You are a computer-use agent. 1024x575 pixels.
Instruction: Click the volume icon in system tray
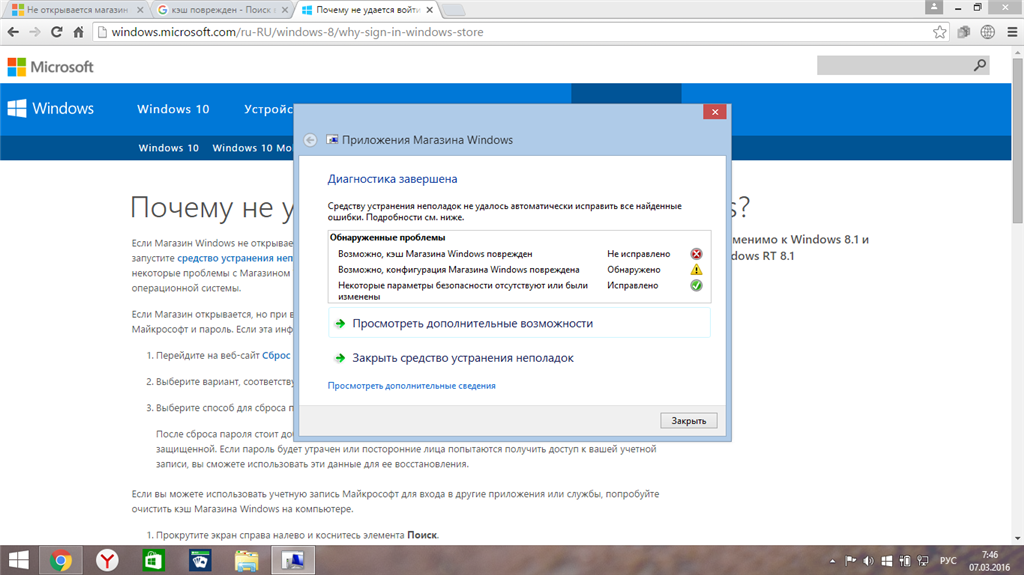point(868,561)
